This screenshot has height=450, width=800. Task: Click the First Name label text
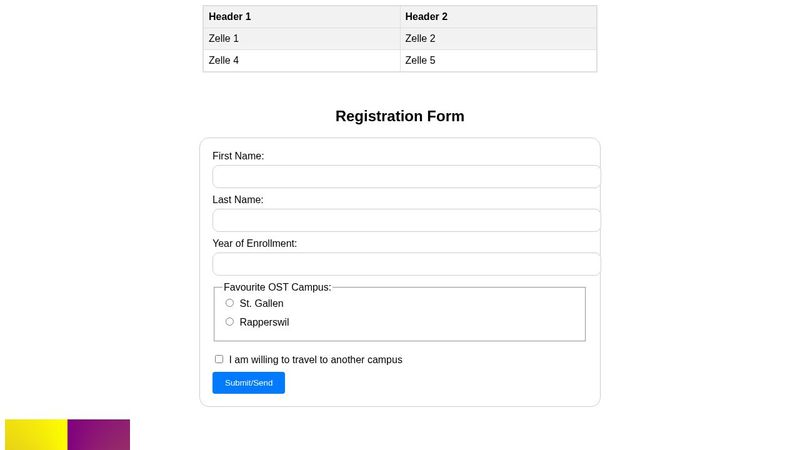[238, 156]
